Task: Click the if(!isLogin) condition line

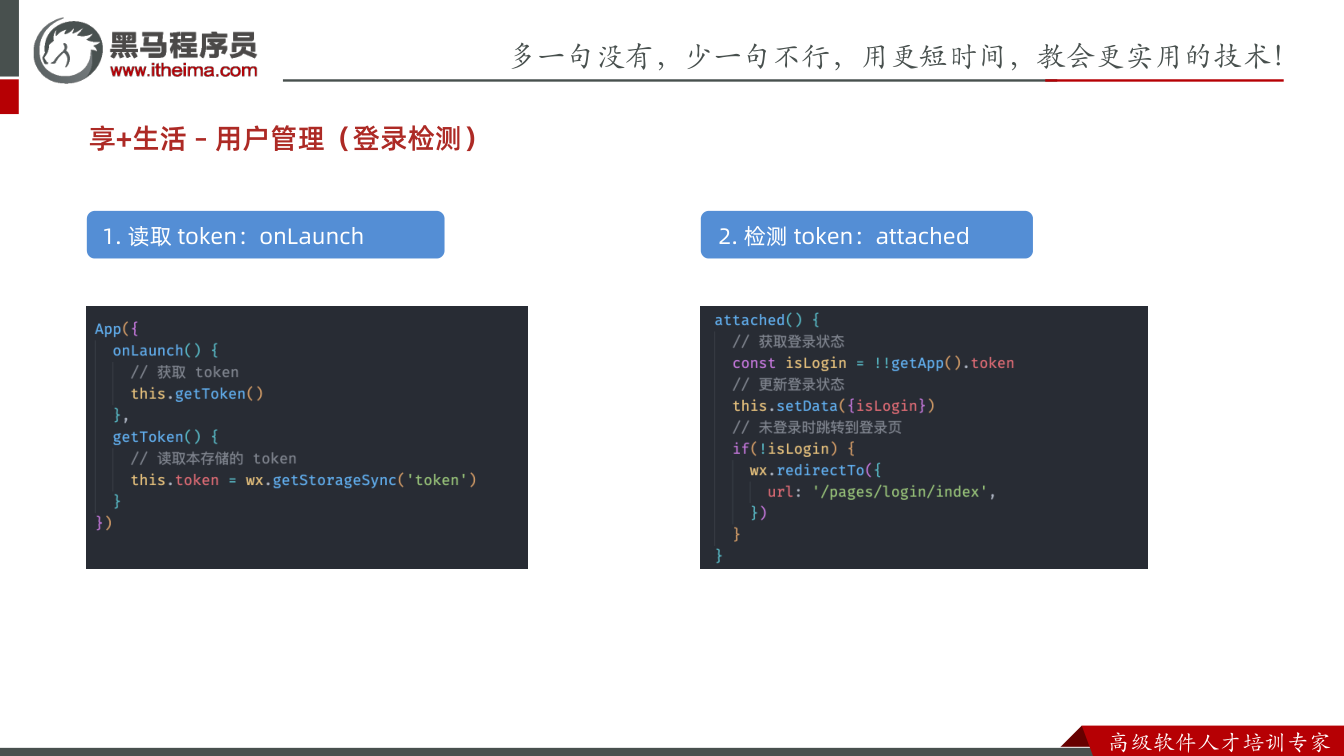Action: point(794,449)
